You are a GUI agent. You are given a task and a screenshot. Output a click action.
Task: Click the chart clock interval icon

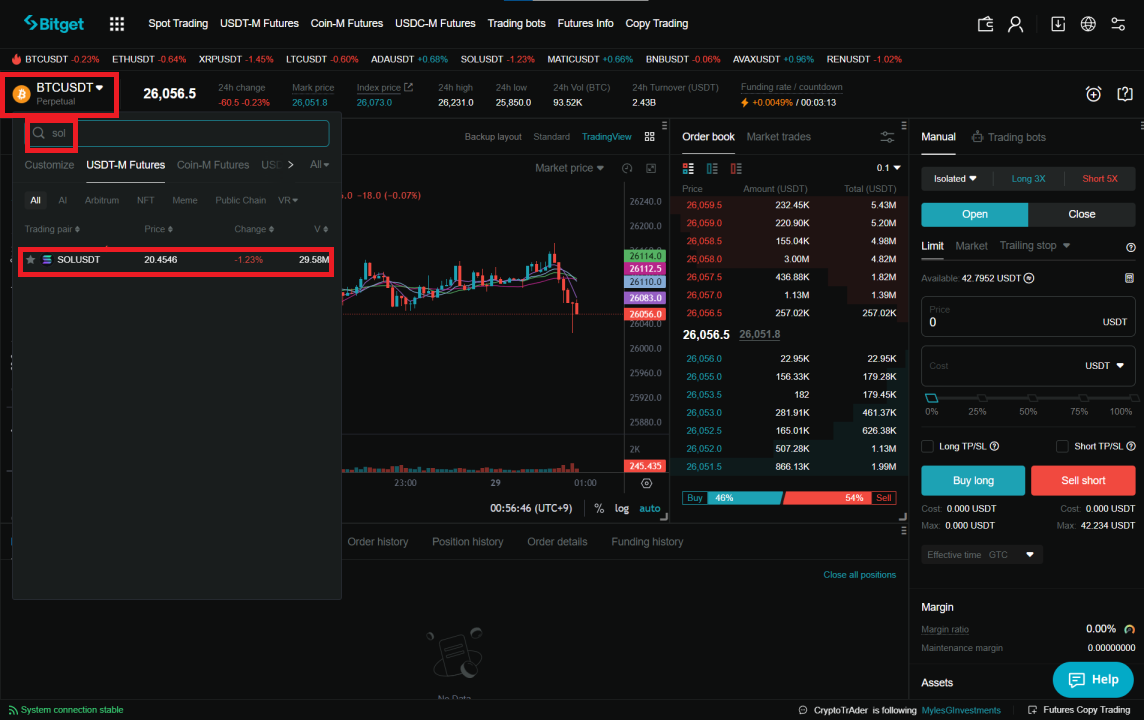(x=627, y=169)
